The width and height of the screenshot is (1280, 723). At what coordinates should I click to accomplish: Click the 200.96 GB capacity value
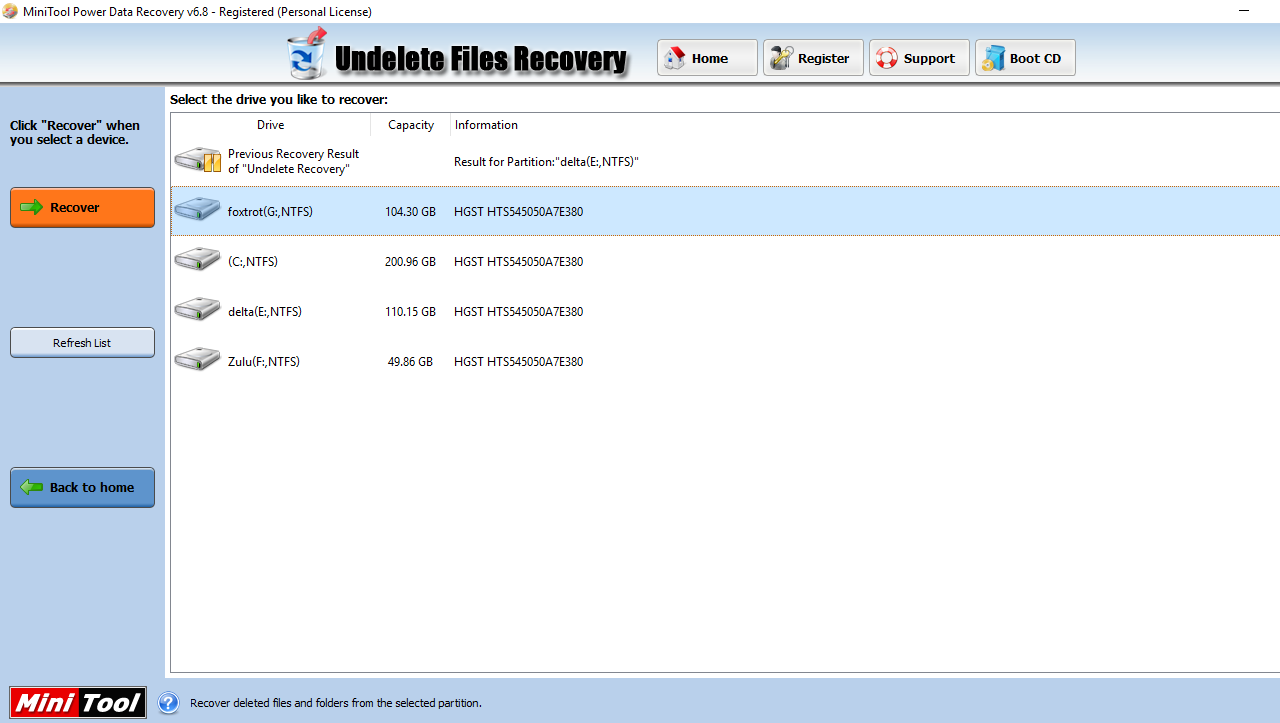(x=410, y=262)
